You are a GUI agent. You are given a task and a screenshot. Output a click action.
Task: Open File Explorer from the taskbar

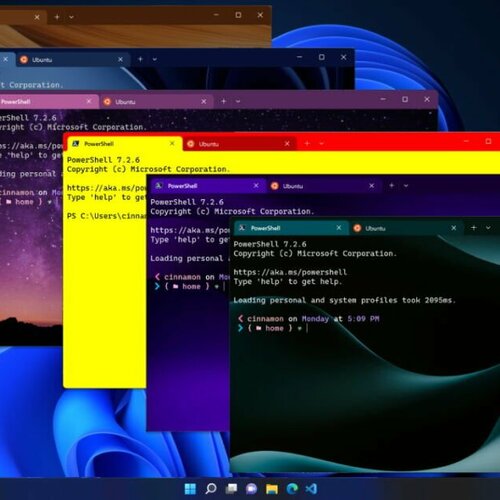pyautogui.click(x=272, y=489)
